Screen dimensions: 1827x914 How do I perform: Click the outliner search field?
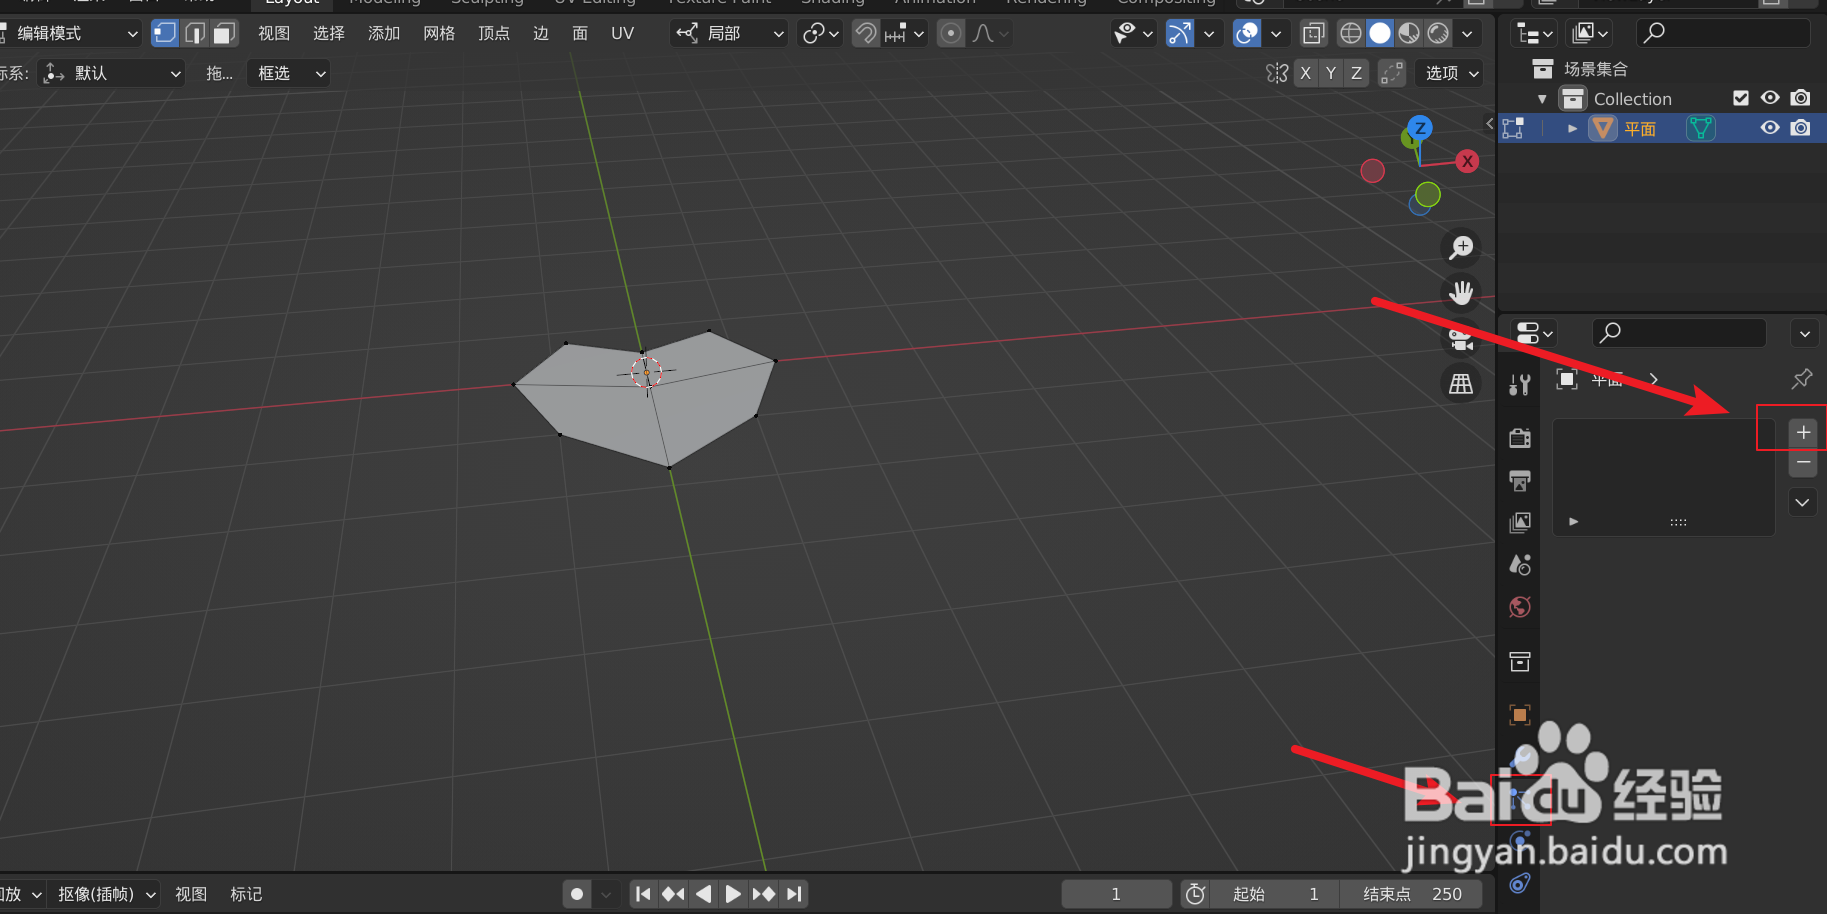point(1723,33)
